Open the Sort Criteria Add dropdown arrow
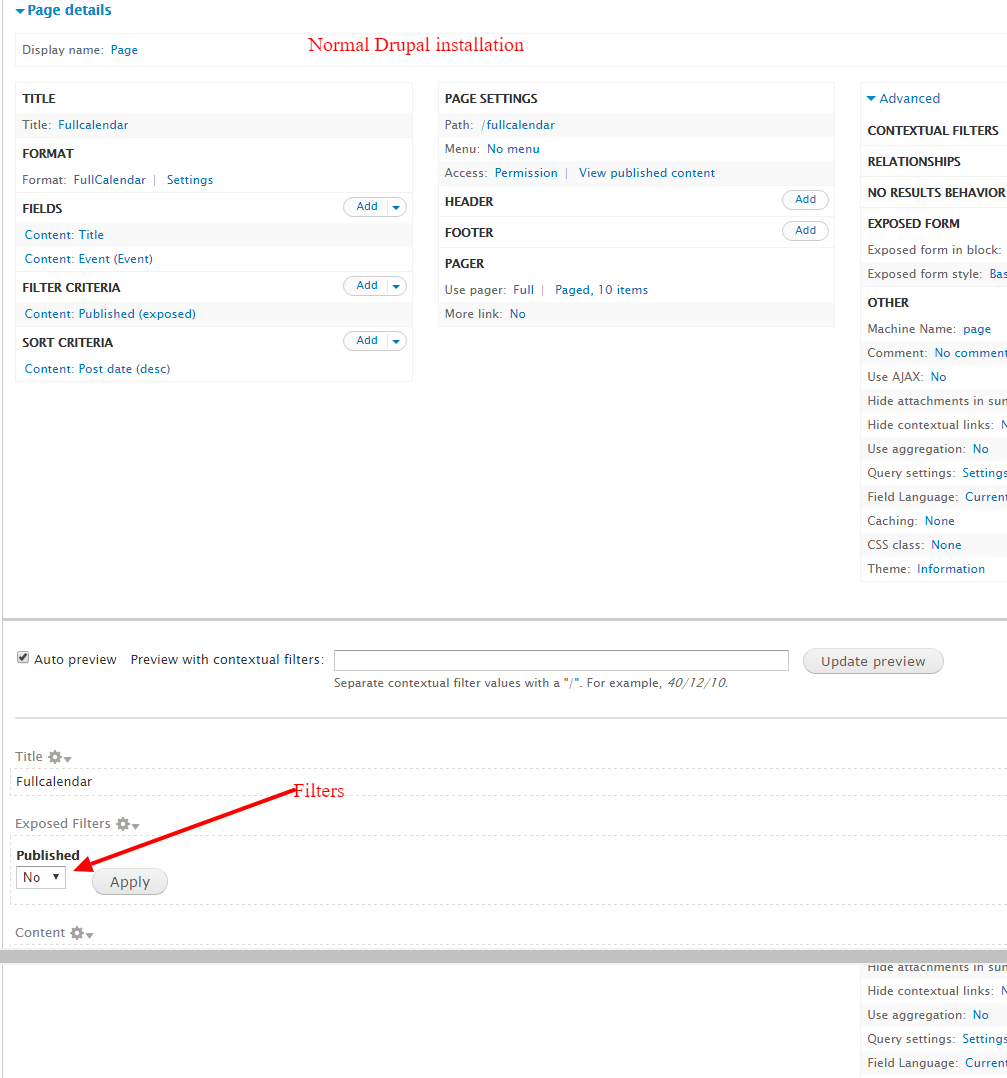The width and height of the screenshot is (1007, 1078). pyautogui.click(x=396, y=340)
